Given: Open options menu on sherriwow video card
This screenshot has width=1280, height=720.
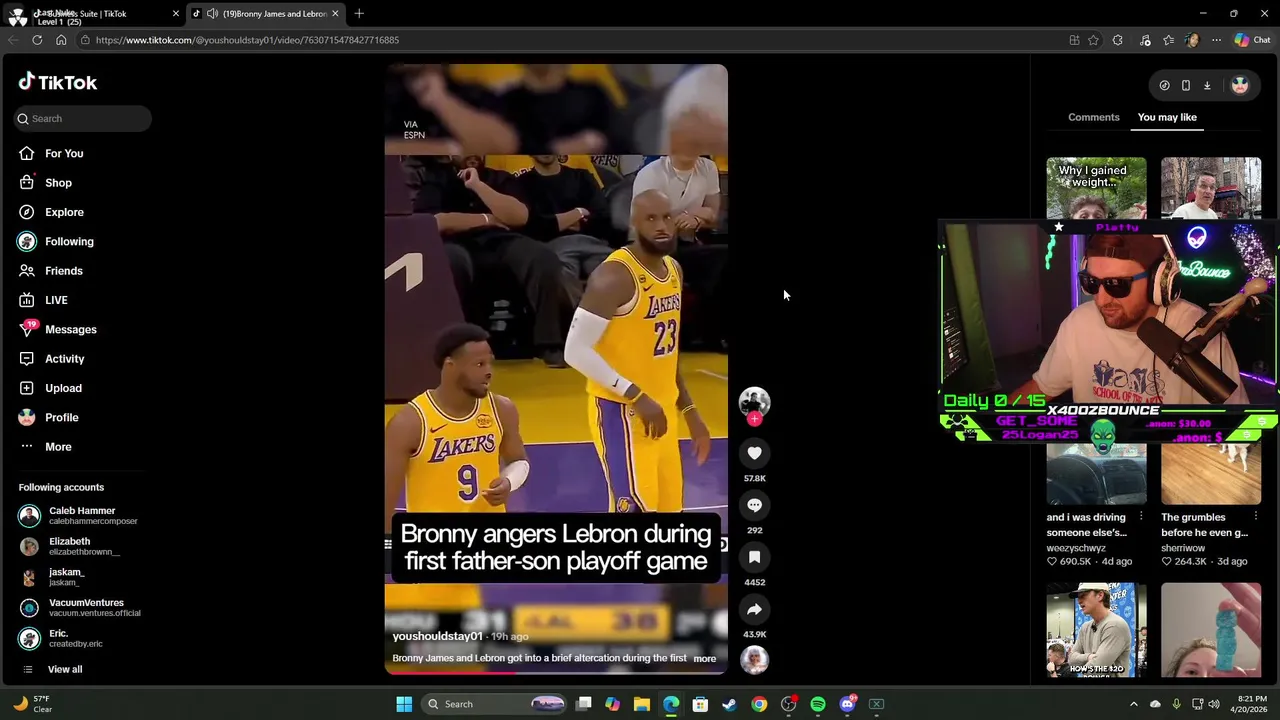Looking at the screenshot, I should point(1255,517).
